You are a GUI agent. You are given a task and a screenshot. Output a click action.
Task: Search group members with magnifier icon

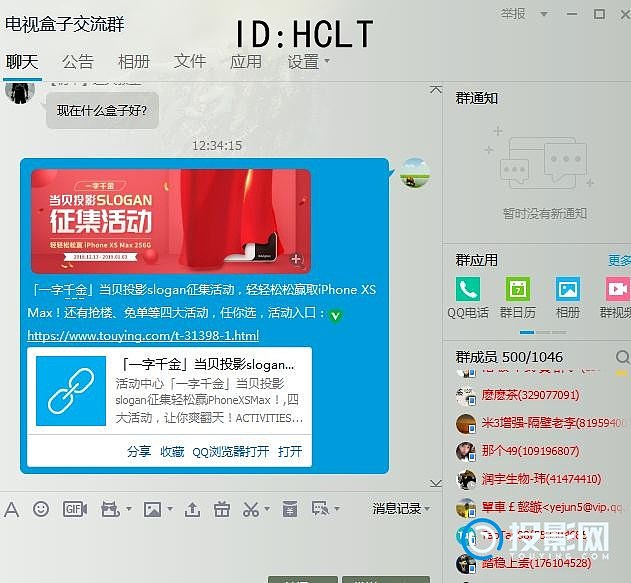pos(623,356)
